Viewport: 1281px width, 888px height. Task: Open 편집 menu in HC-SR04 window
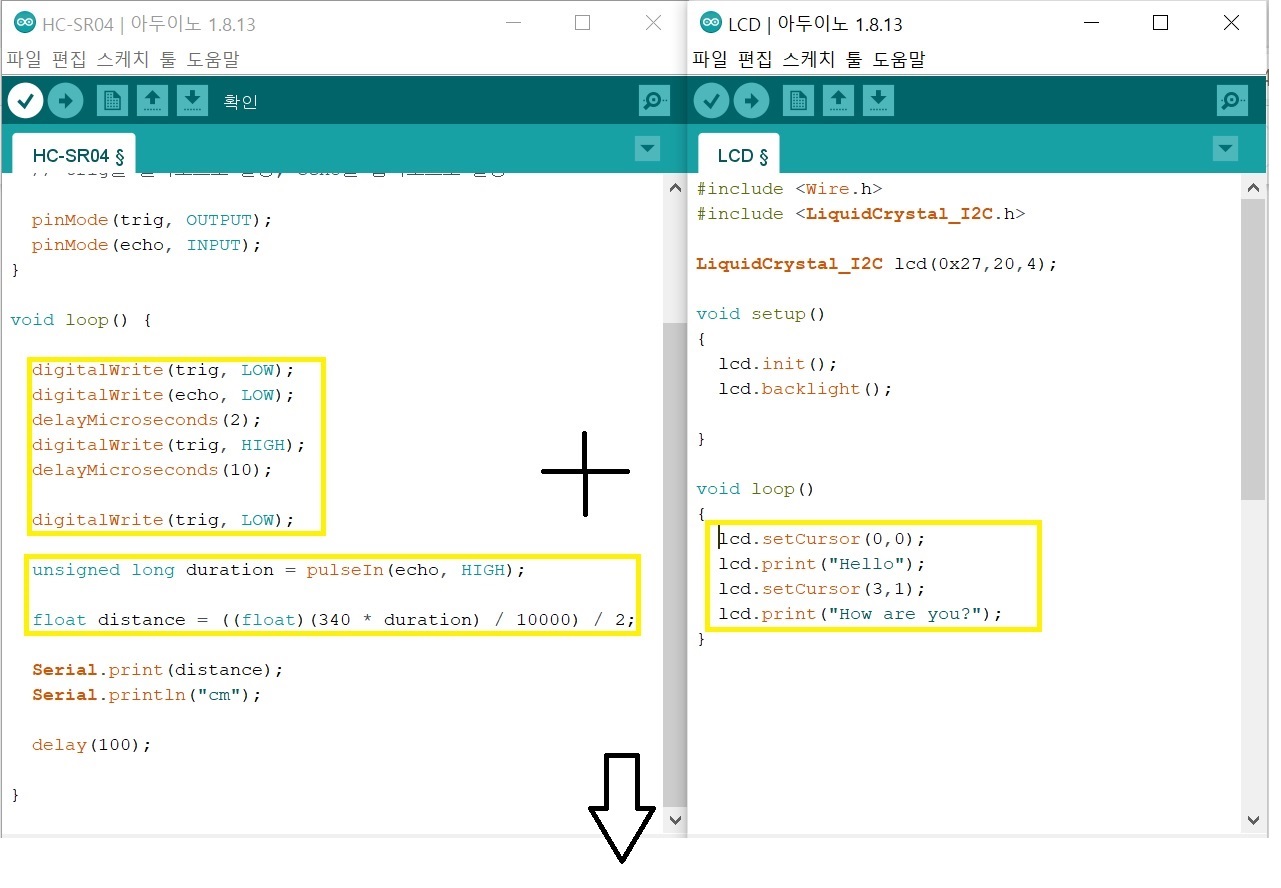coord(69,60)
